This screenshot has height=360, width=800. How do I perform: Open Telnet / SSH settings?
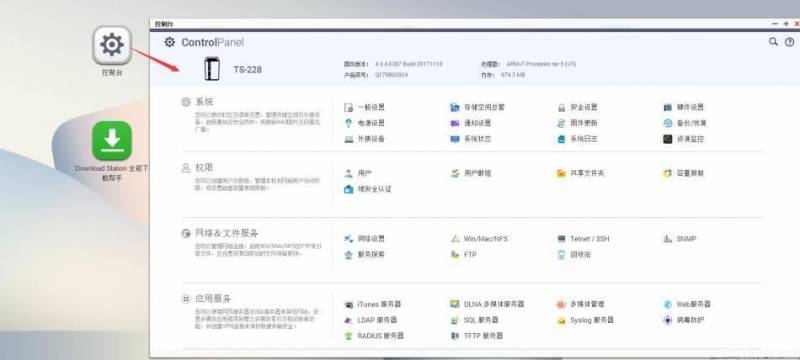pos(583,239)
